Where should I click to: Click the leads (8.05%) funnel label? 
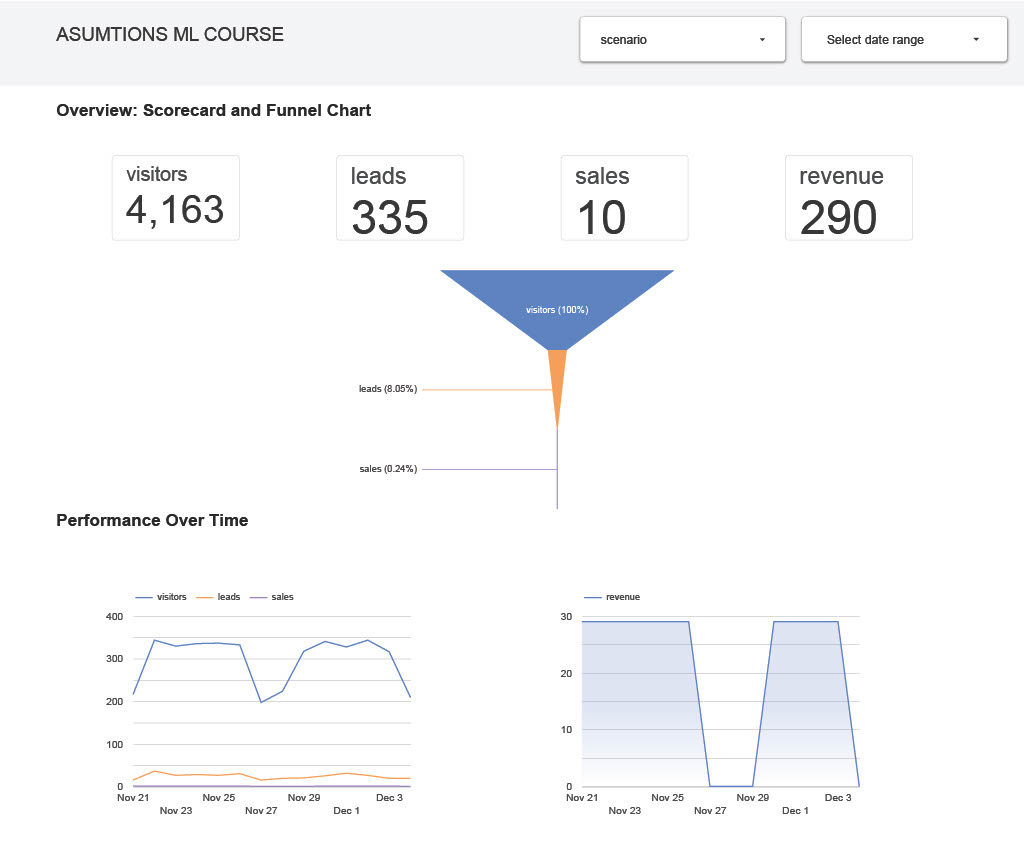[387, 389]
